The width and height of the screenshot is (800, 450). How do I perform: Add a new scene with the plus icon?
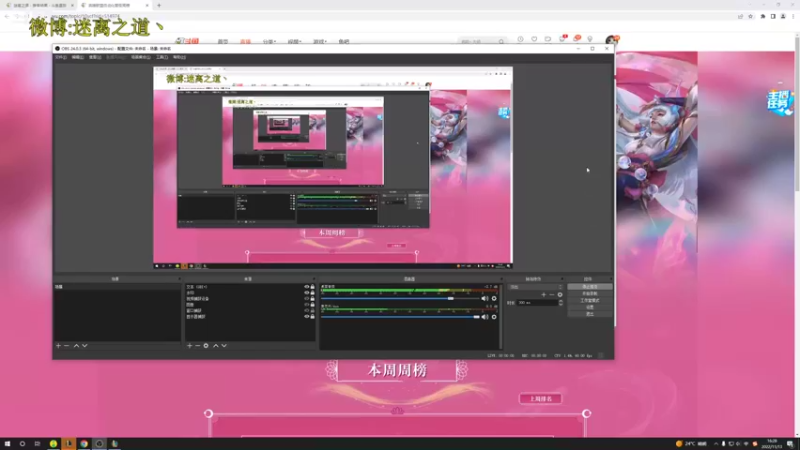[58, 346]
